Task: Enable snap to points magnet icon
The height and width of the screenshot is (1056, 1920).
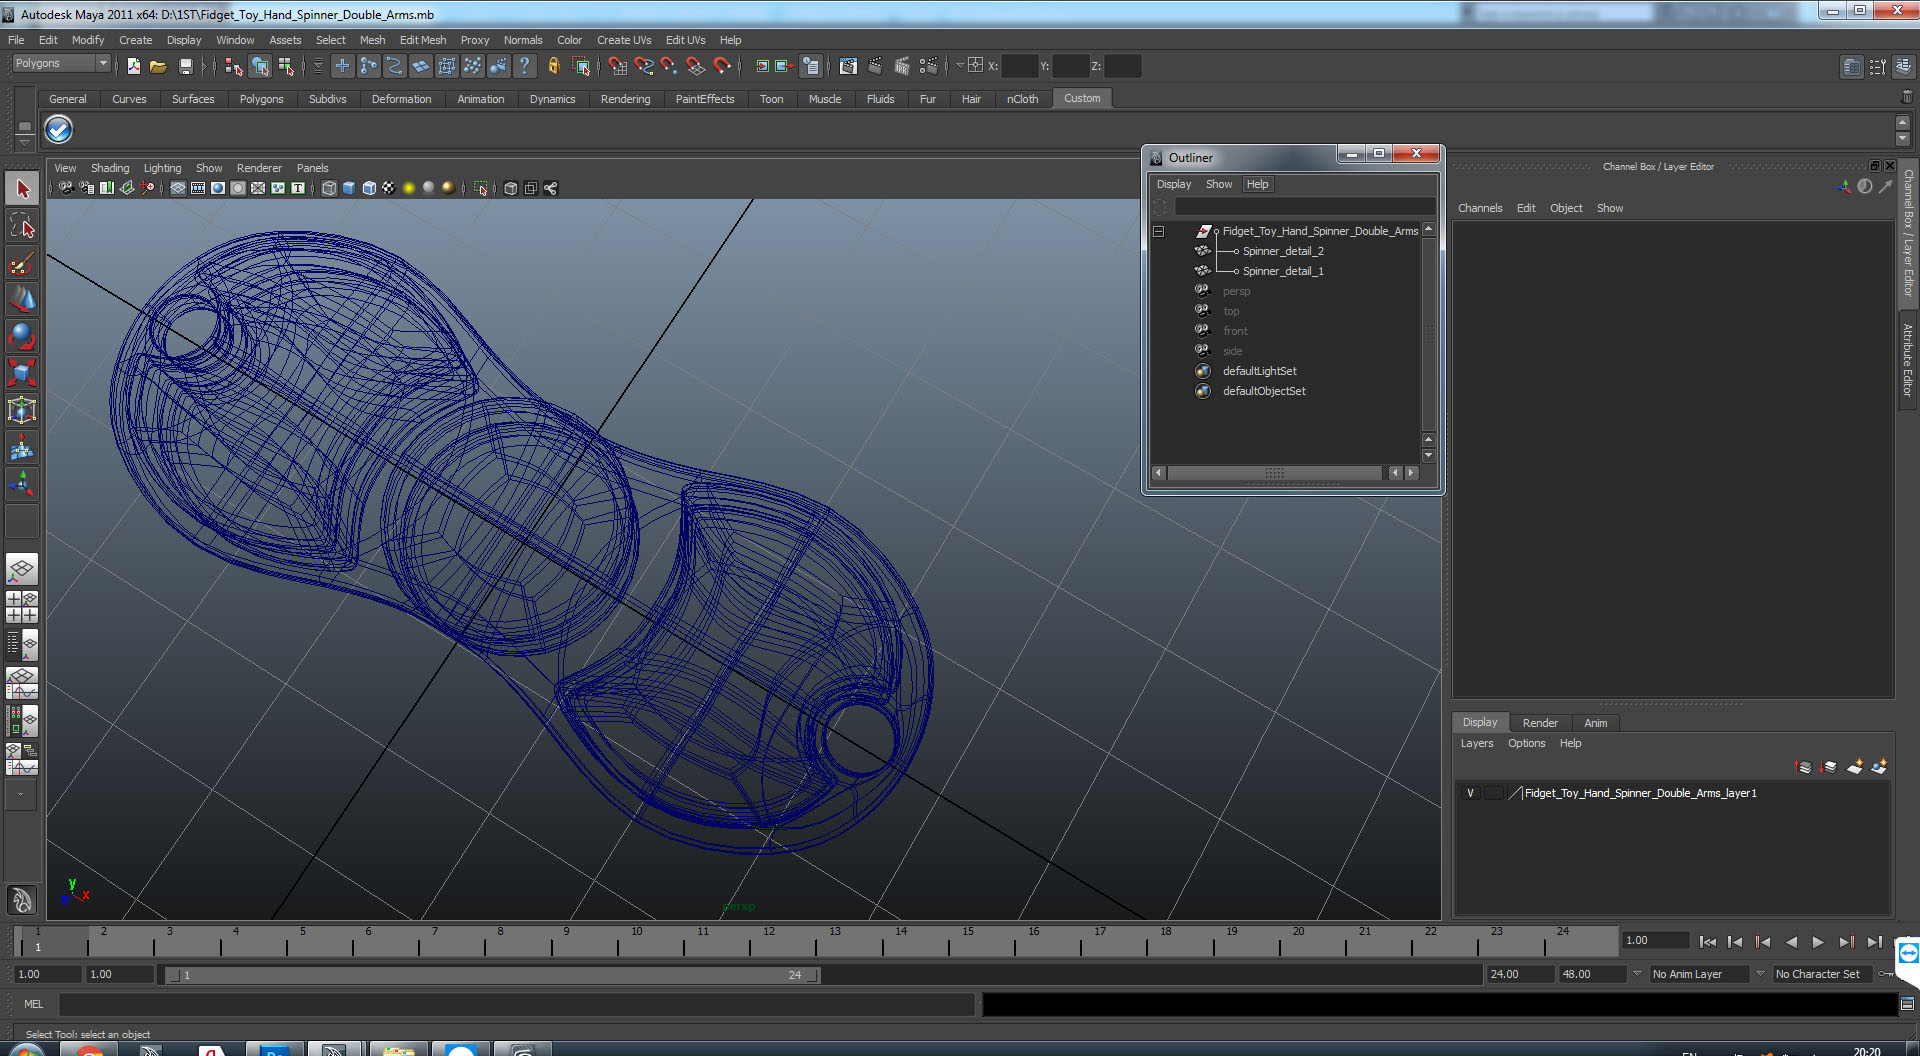Action: [670, 66]
